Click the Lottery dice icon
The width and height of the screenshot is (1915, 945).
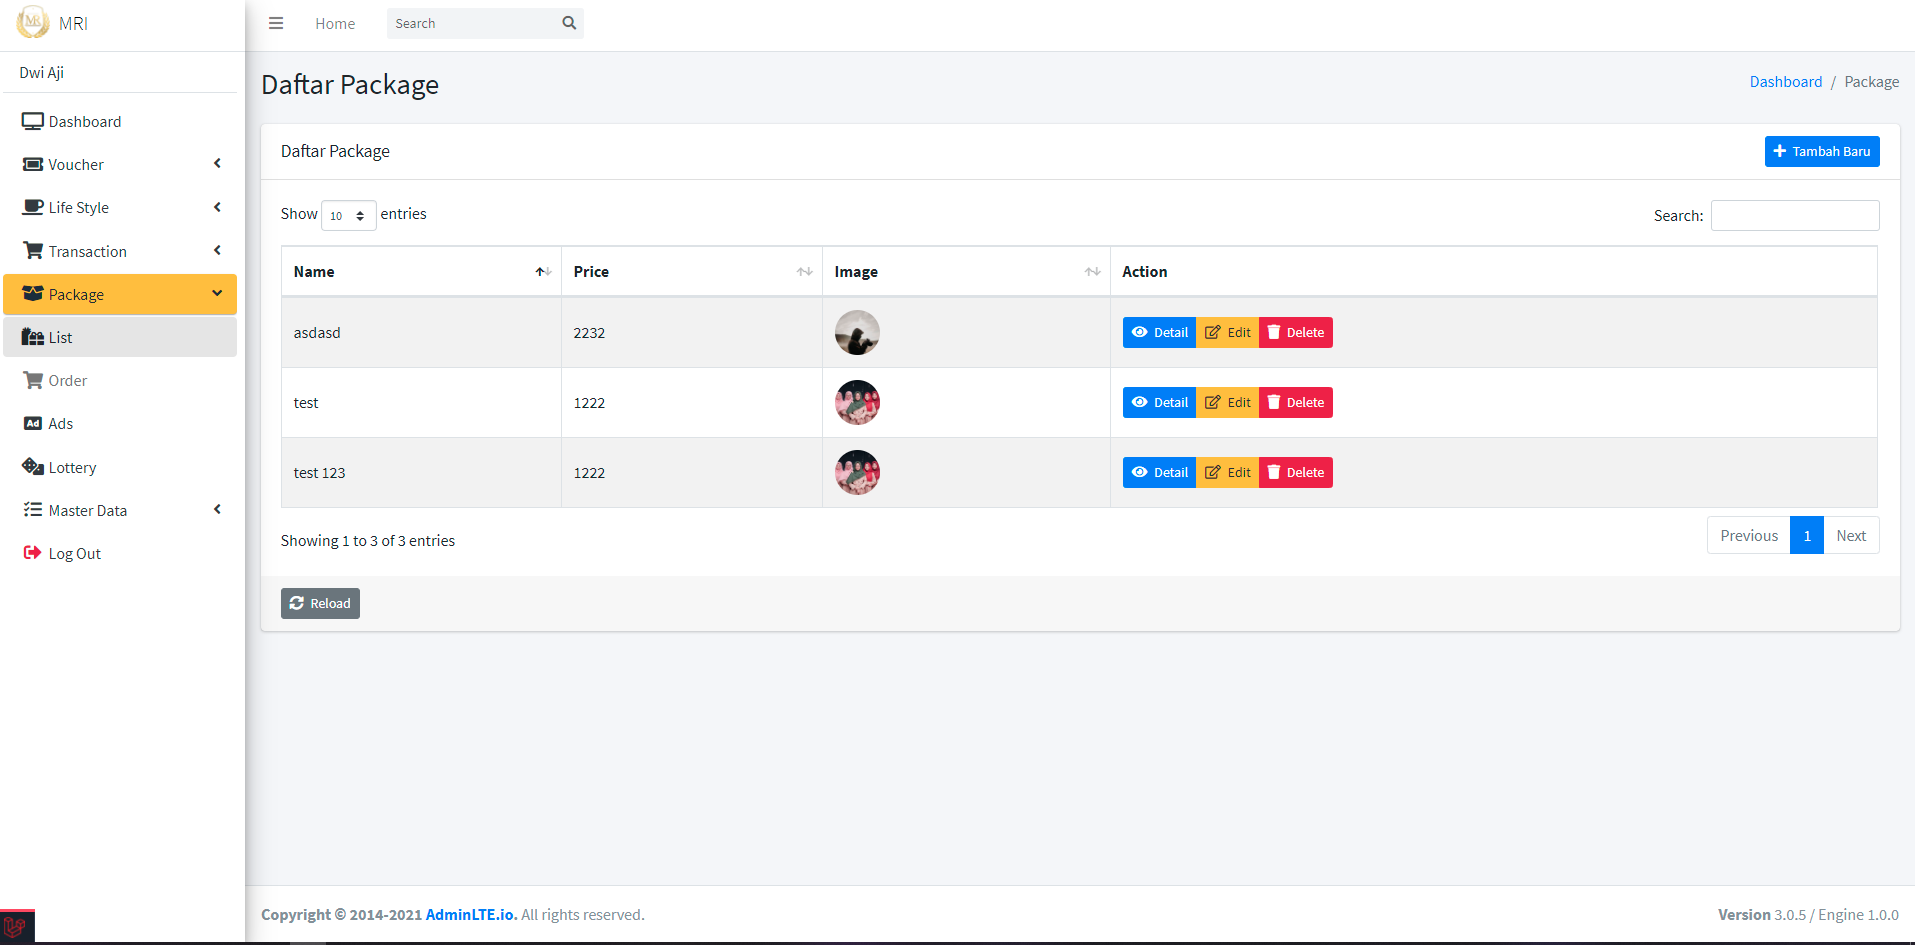click(x=33, y=467)
